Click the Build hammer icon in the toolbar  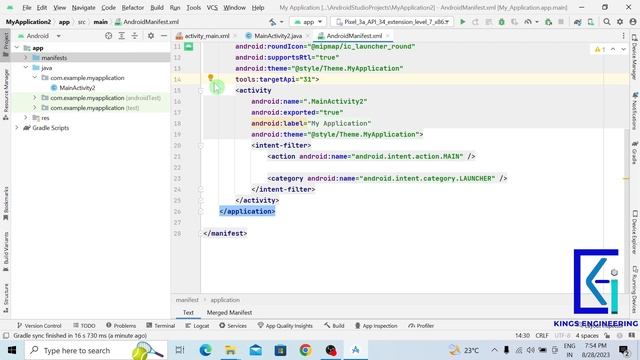click(273, 22)
